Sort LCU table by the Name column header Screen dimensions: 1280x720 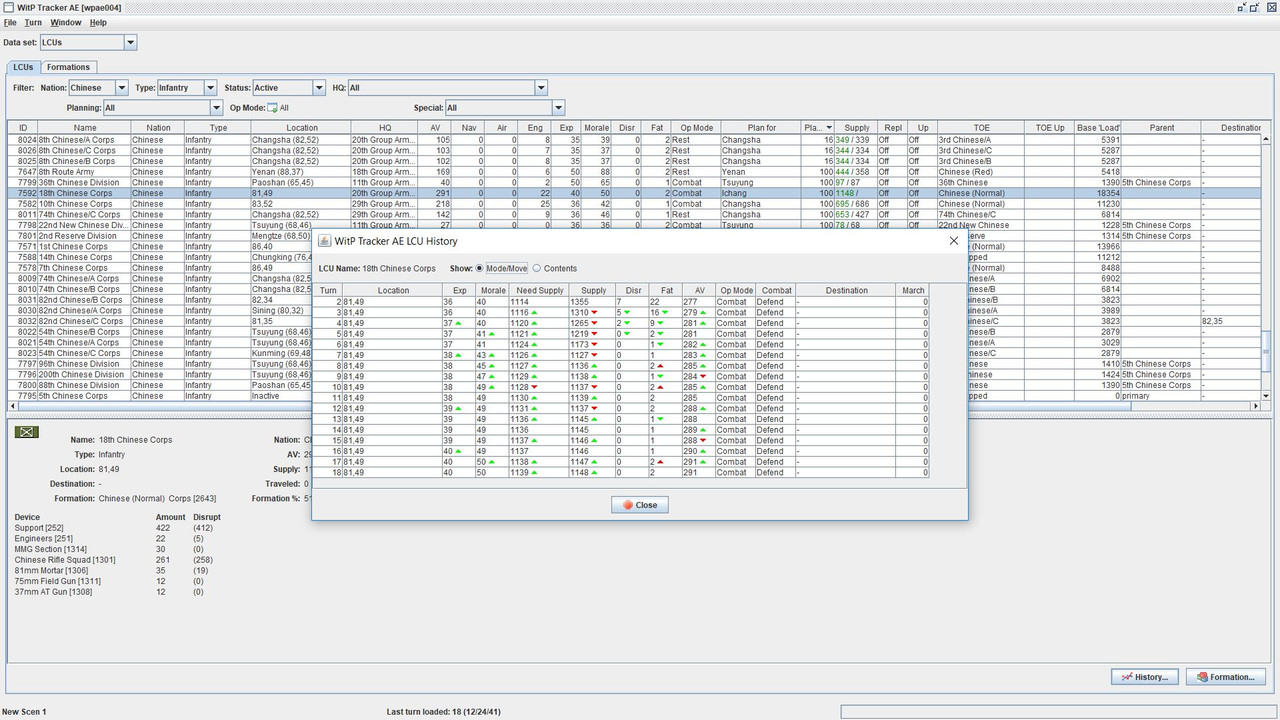[85, 128]
